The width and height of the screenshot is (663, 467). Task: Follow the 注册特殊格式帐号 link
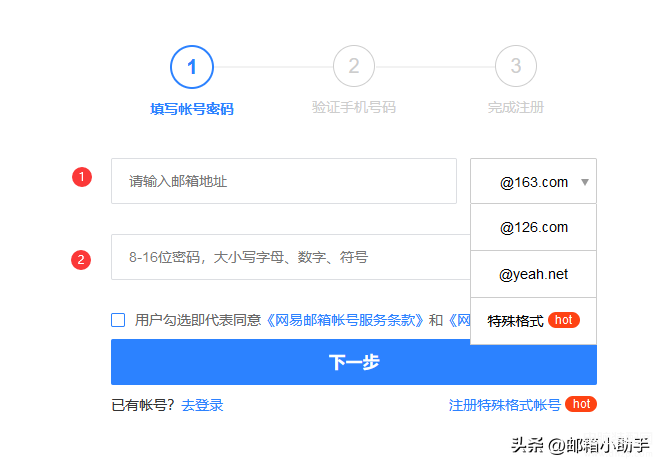tap(505, 405)
